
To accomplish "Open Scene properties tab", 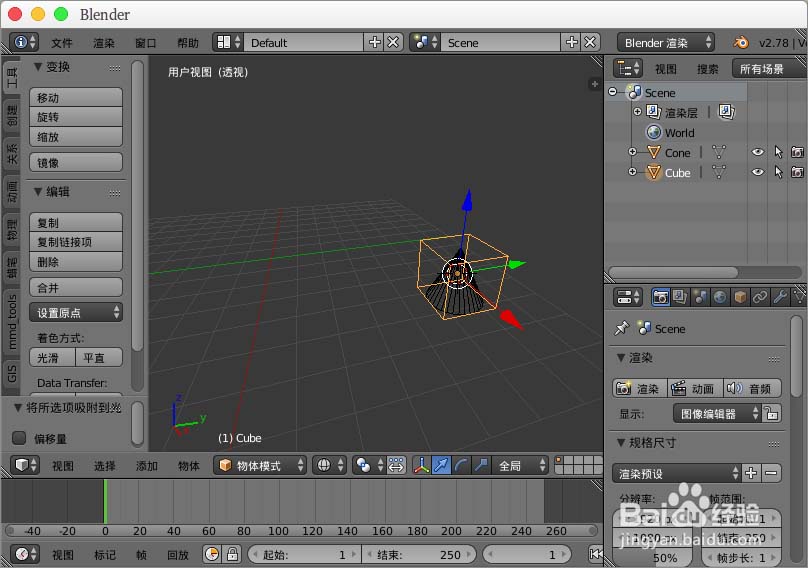I will tap(700, 297).
